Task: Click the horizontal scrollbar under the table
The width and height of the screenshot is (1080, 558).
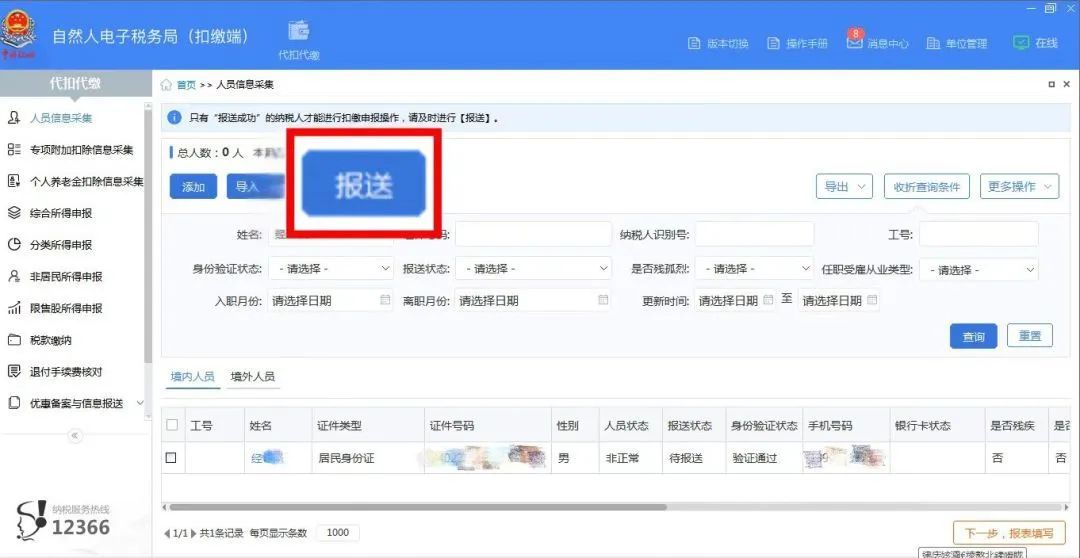Action: point(417,507)
